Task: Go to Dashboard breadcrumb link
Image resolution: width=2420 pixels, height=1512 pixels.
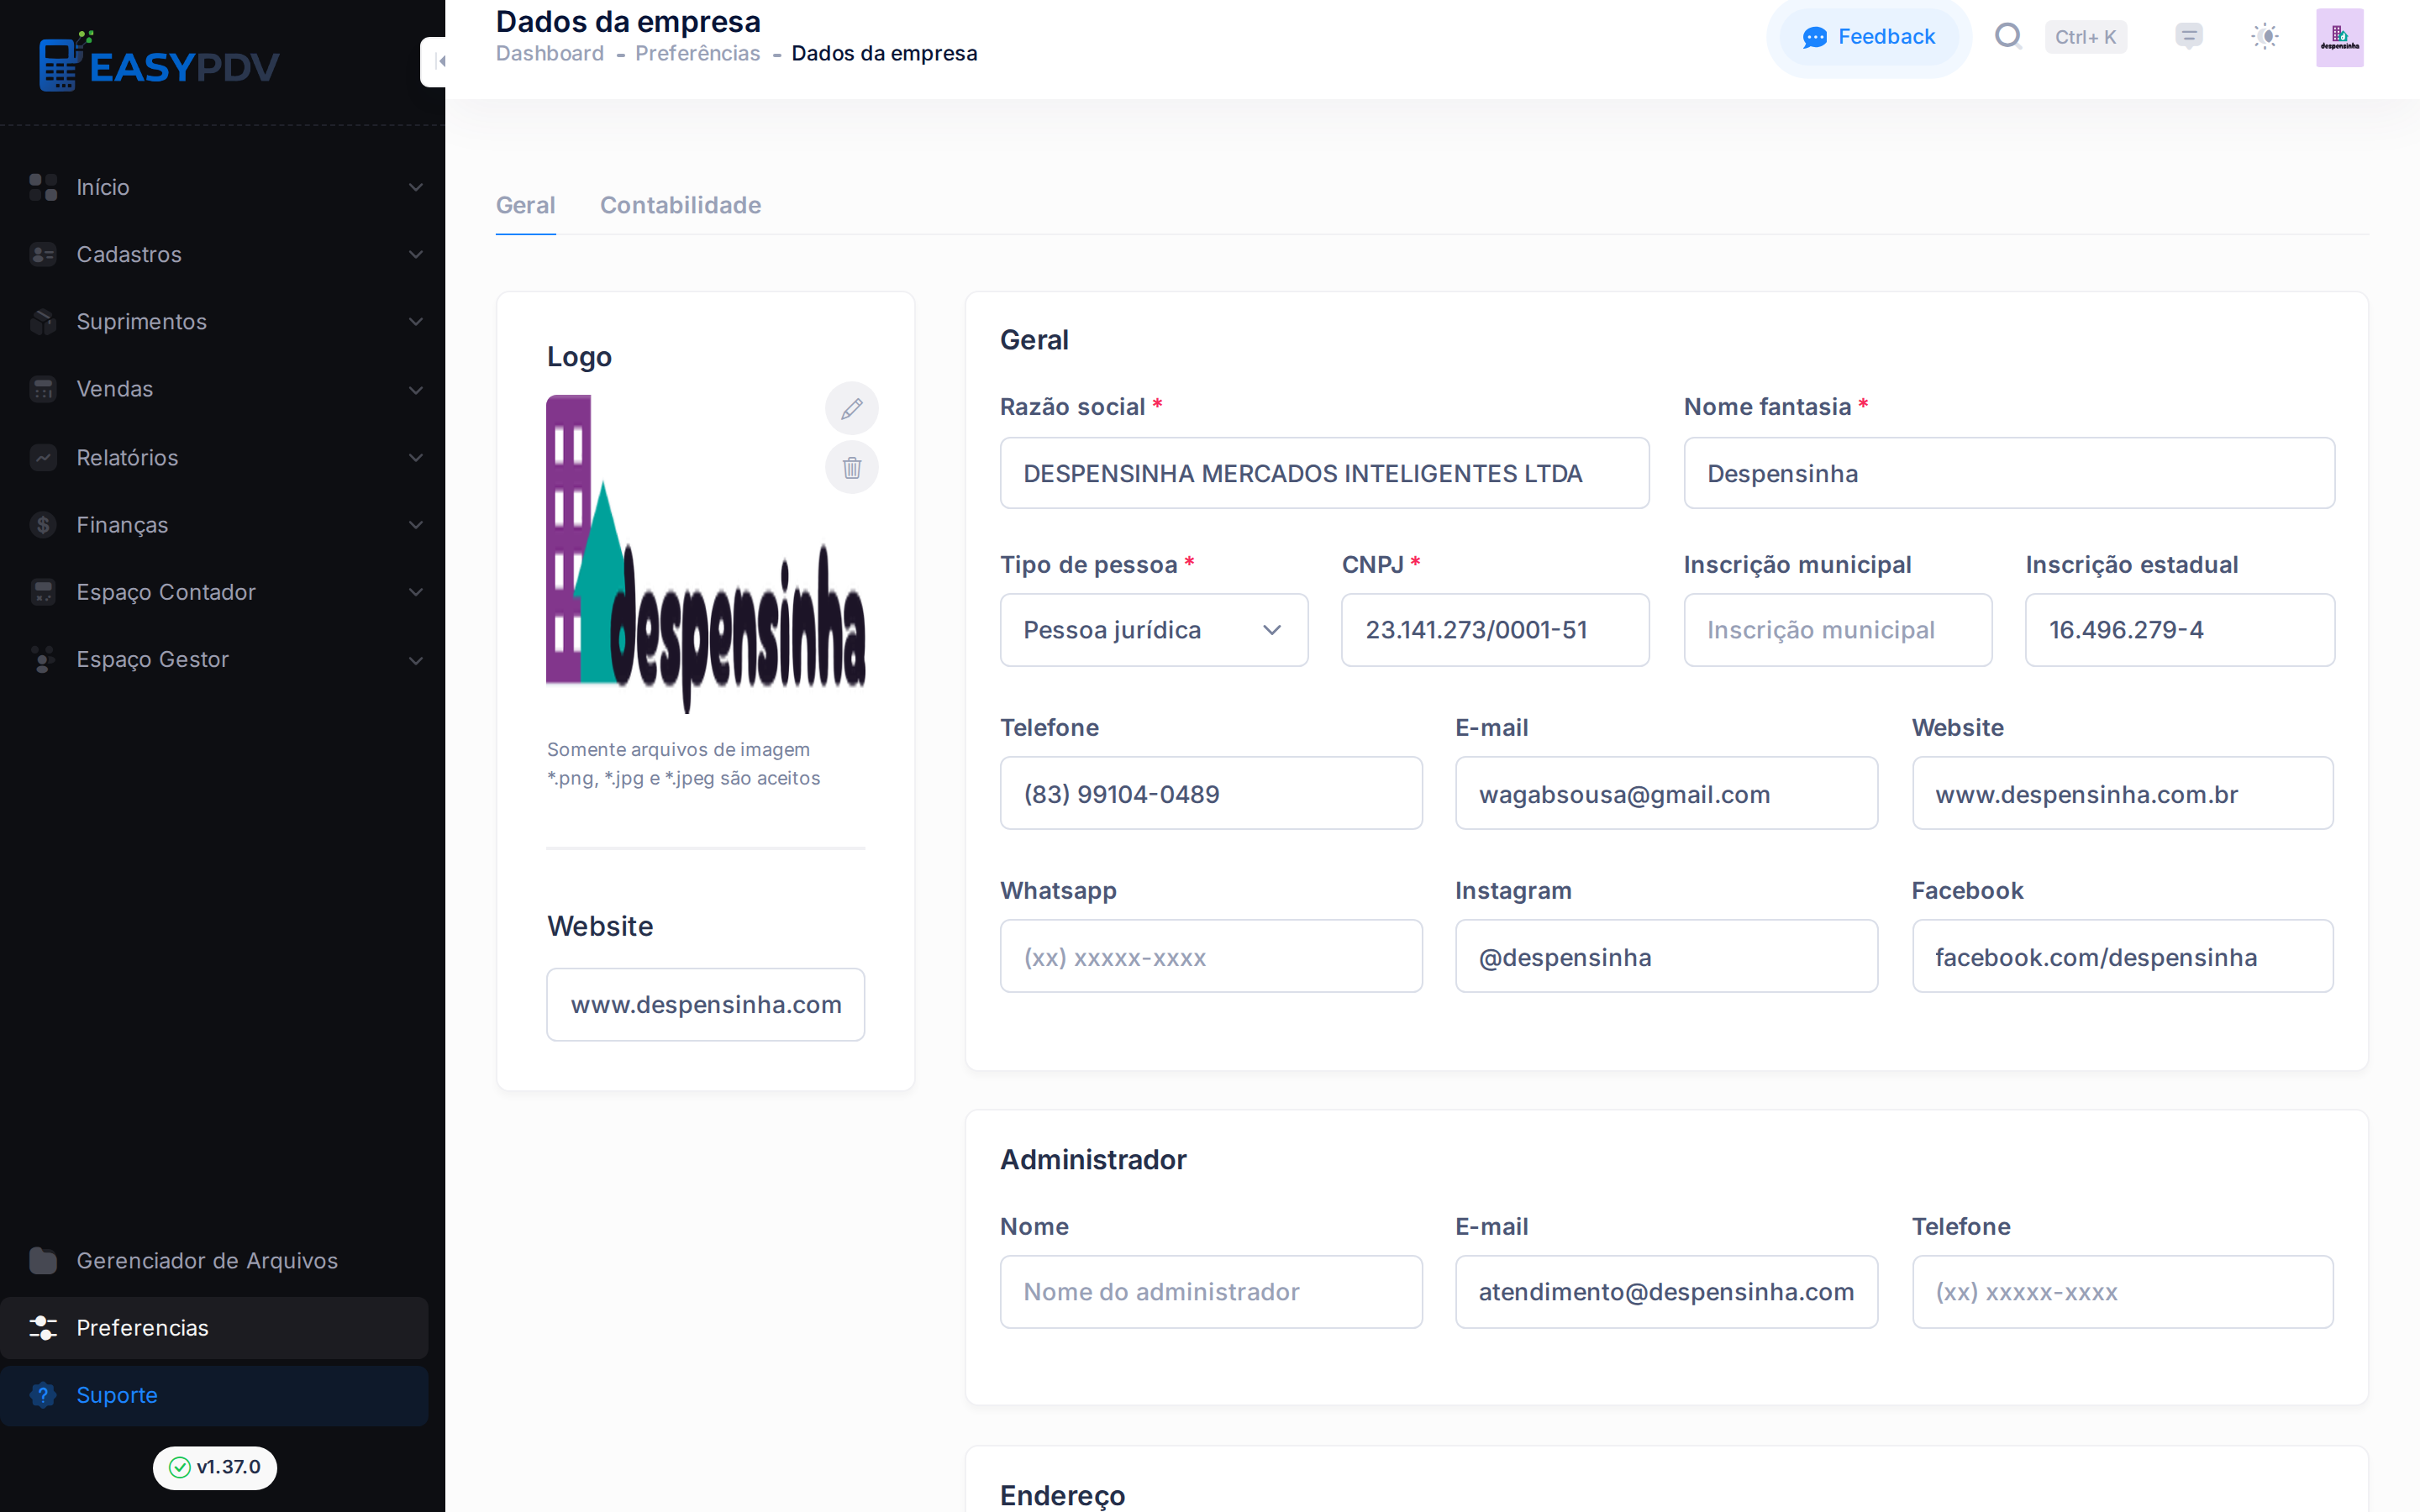Action: tap(550, 53)
